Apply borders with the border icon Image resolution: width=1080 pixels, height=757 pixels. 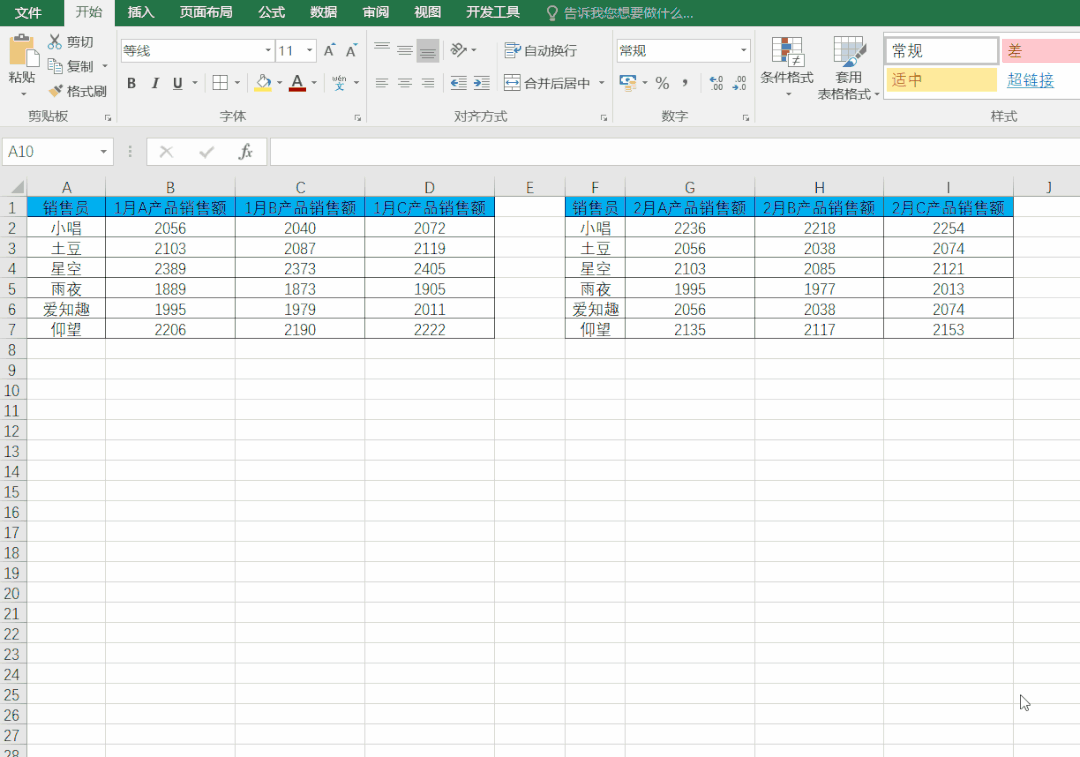220,83
